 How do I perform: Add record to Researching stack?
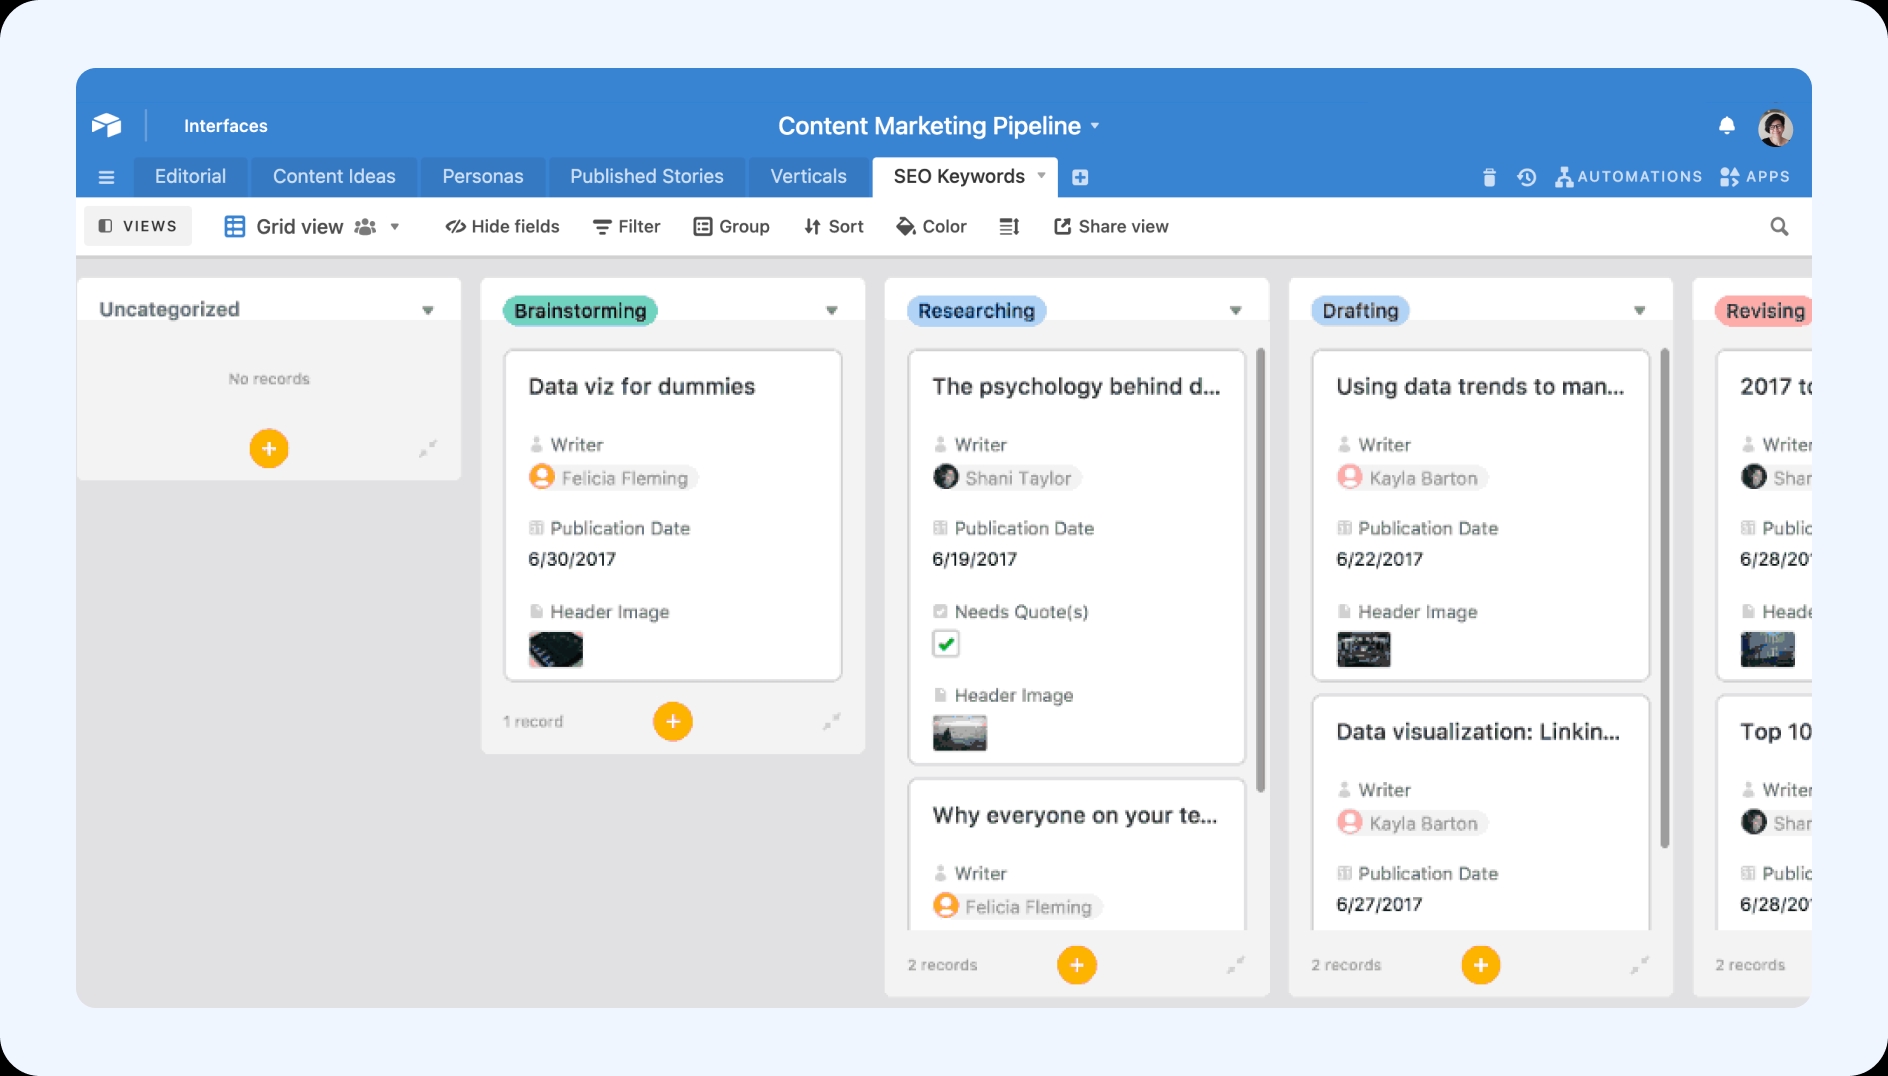tap(1077, 965)
